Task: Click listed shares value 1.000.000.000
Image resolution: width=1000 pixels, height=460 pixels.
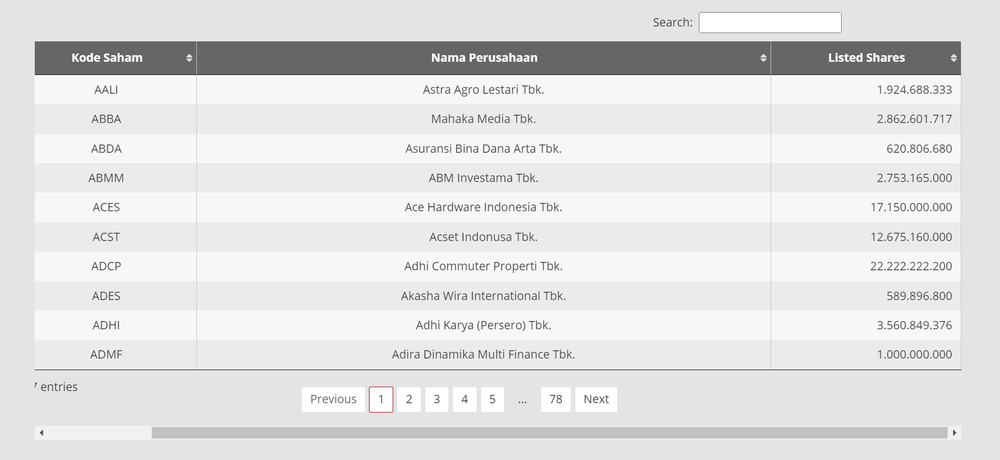Action: (914, 355)
